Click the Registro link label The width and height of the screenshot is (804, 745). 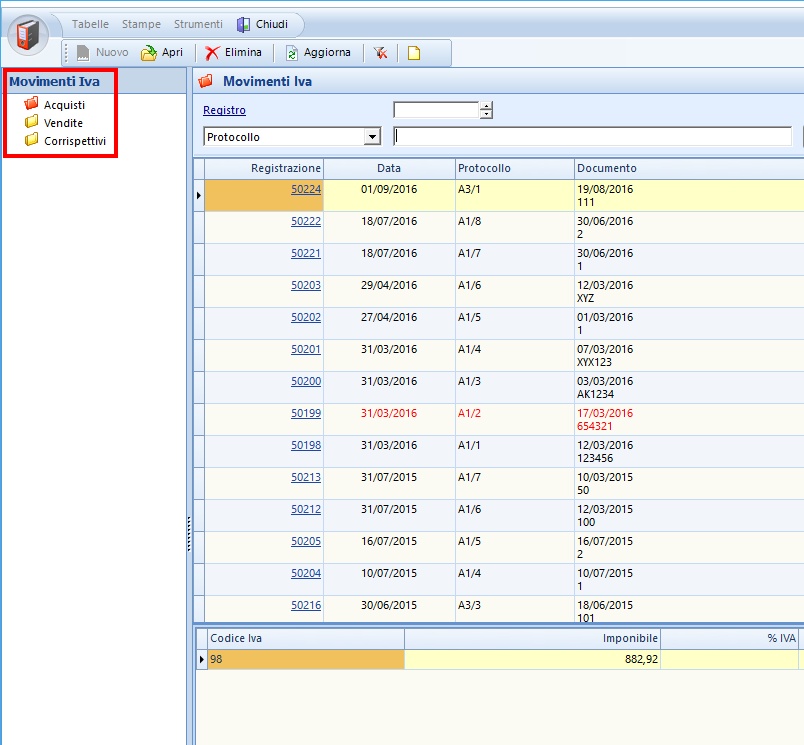224,111
